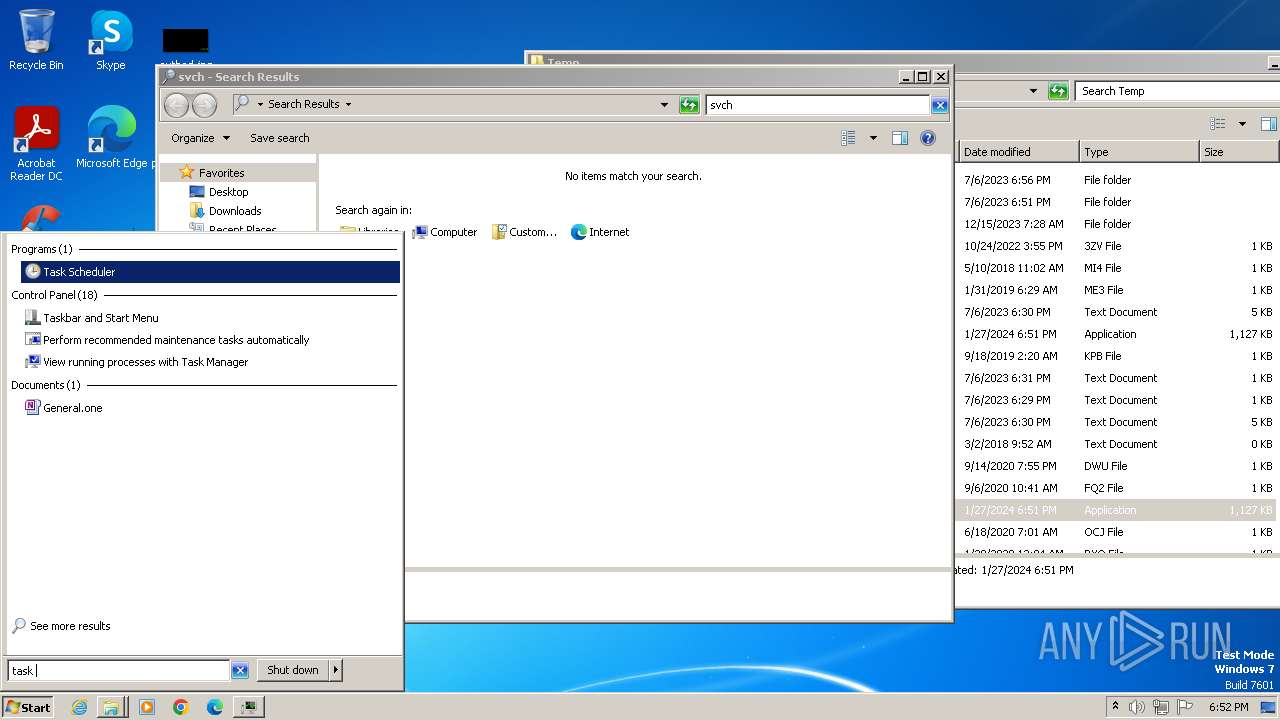Search again in Computer
This screenshot has height=720, width=1280.
coord(444,232)
